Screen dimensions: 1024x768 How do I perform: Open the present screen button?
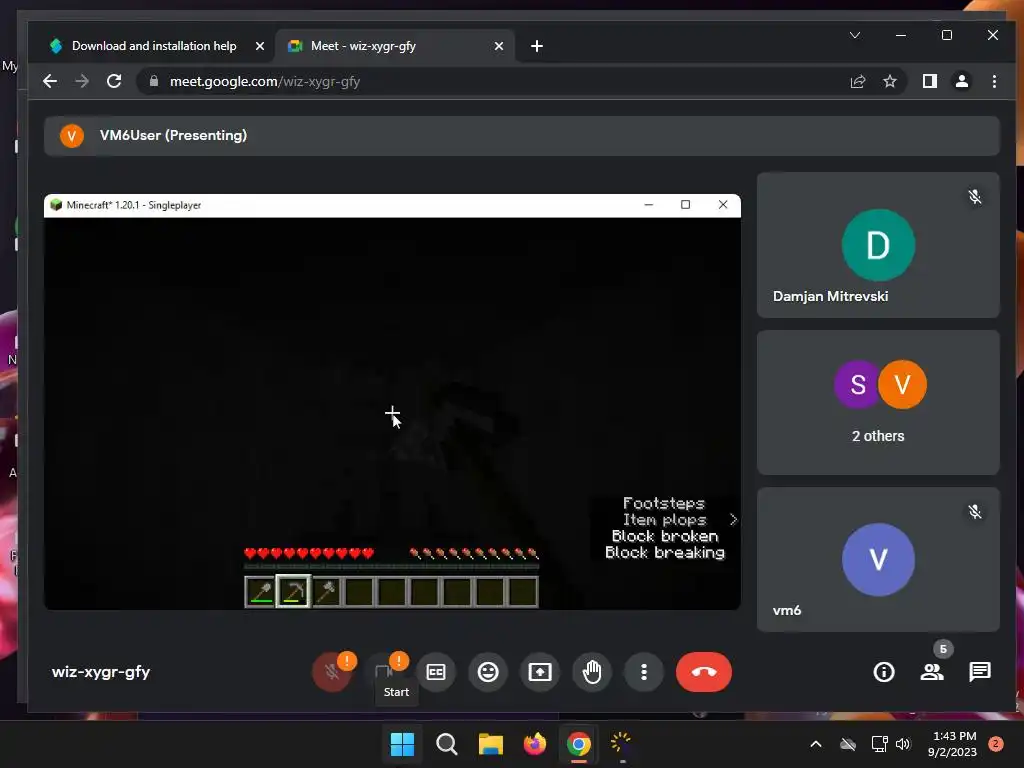point(540,672)
